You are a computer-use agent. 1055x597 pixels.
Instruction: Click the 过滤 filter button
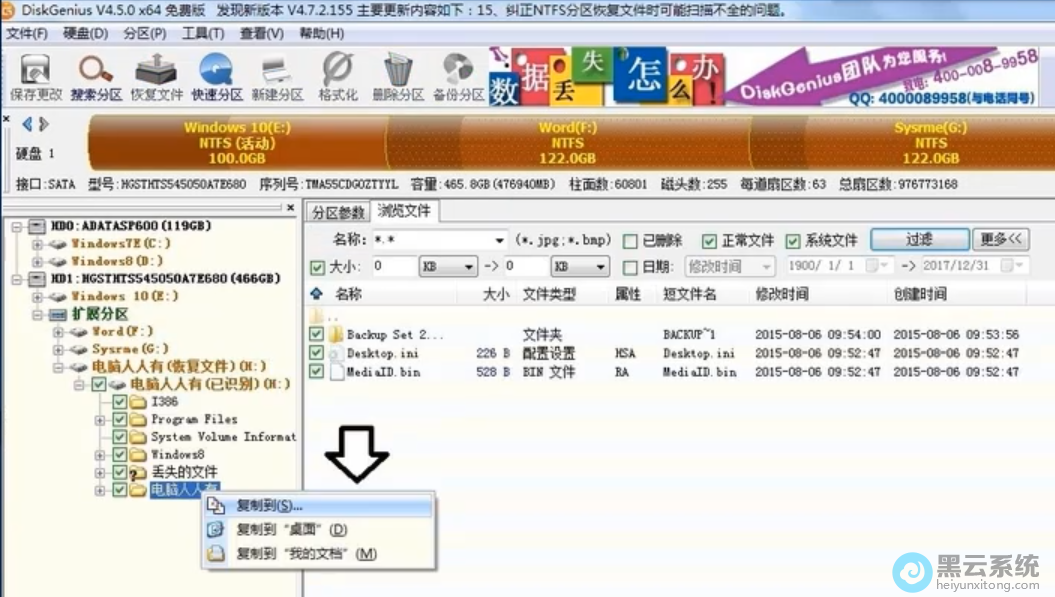coord(919,240)
